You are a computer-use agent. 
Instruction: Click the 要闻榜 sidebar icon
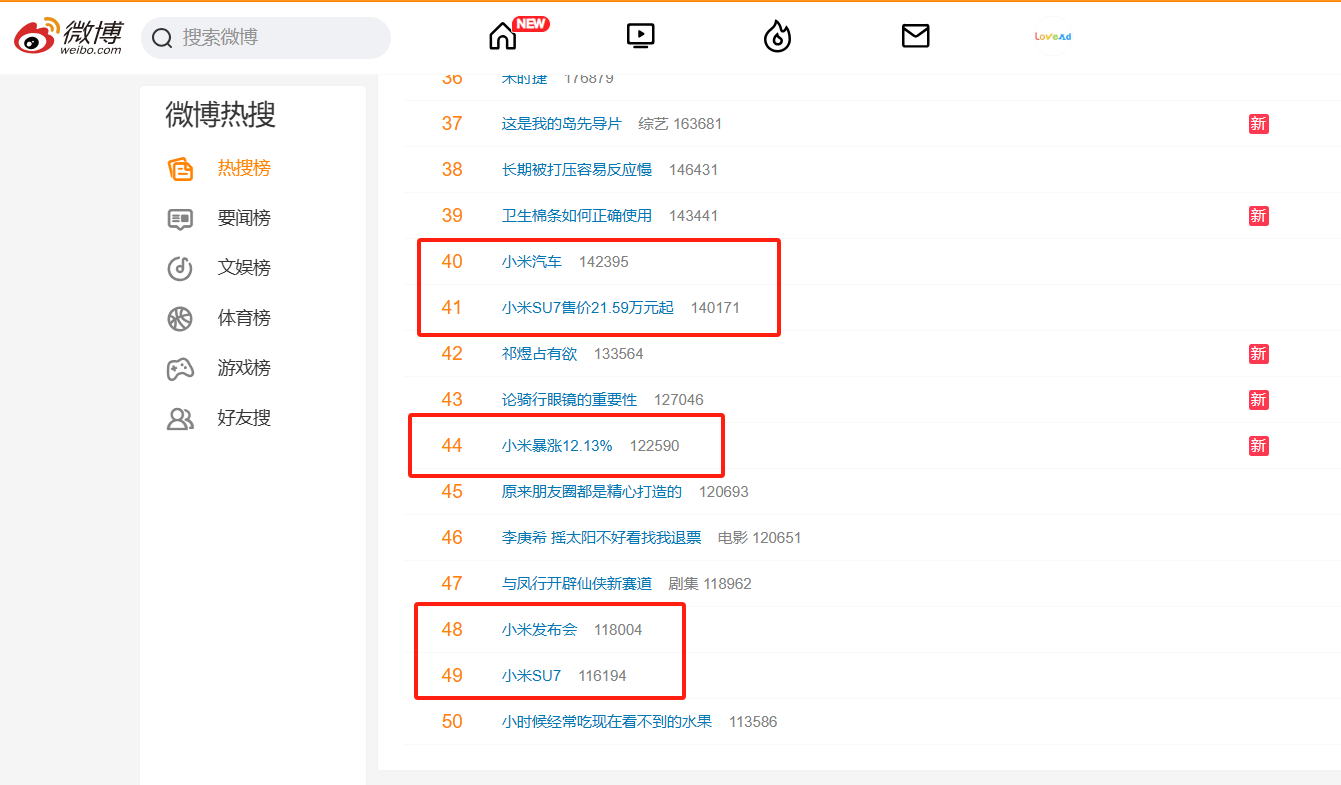click(x=180, y=218)
